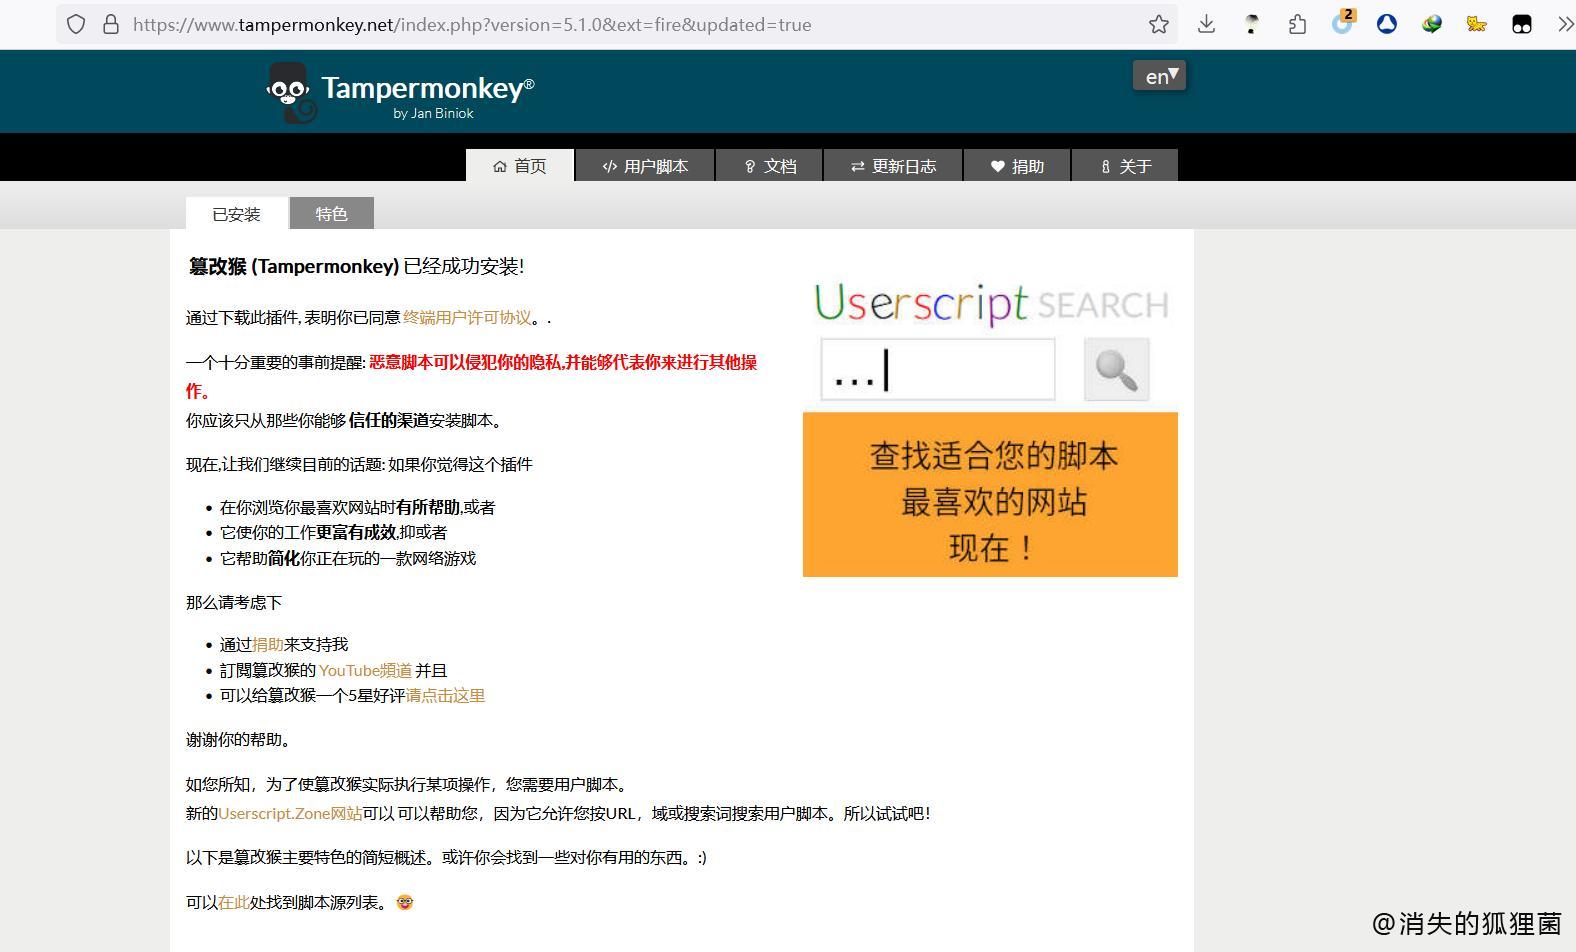Click the 'by Jan Biniok' text

(x=433, y=113)
